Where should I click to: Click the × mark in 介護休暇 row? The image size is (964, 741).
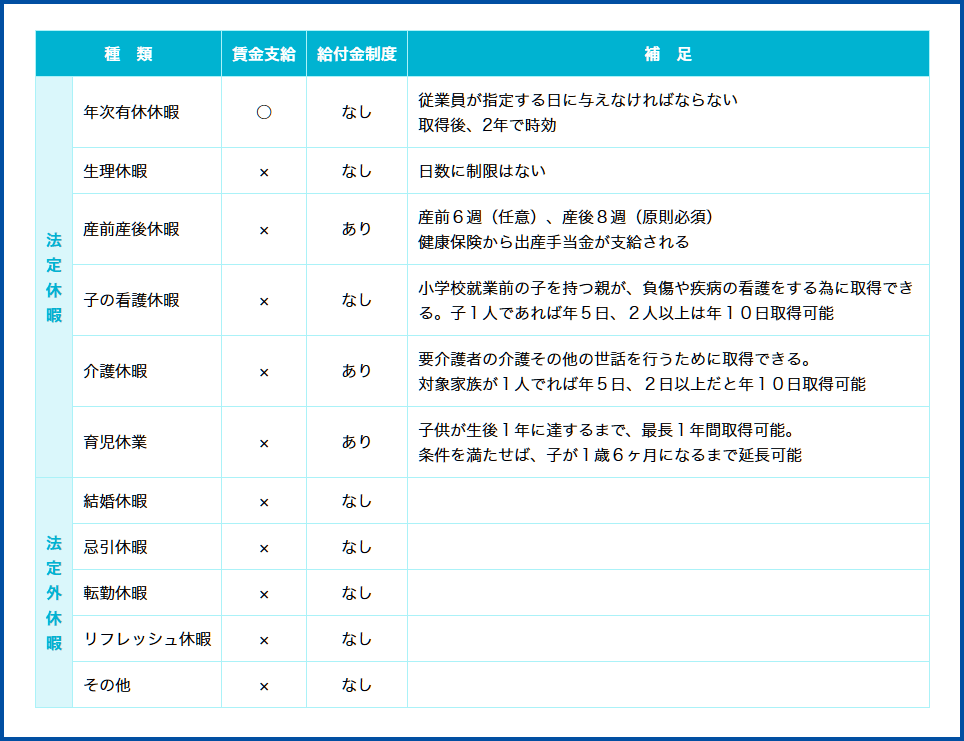264,372
